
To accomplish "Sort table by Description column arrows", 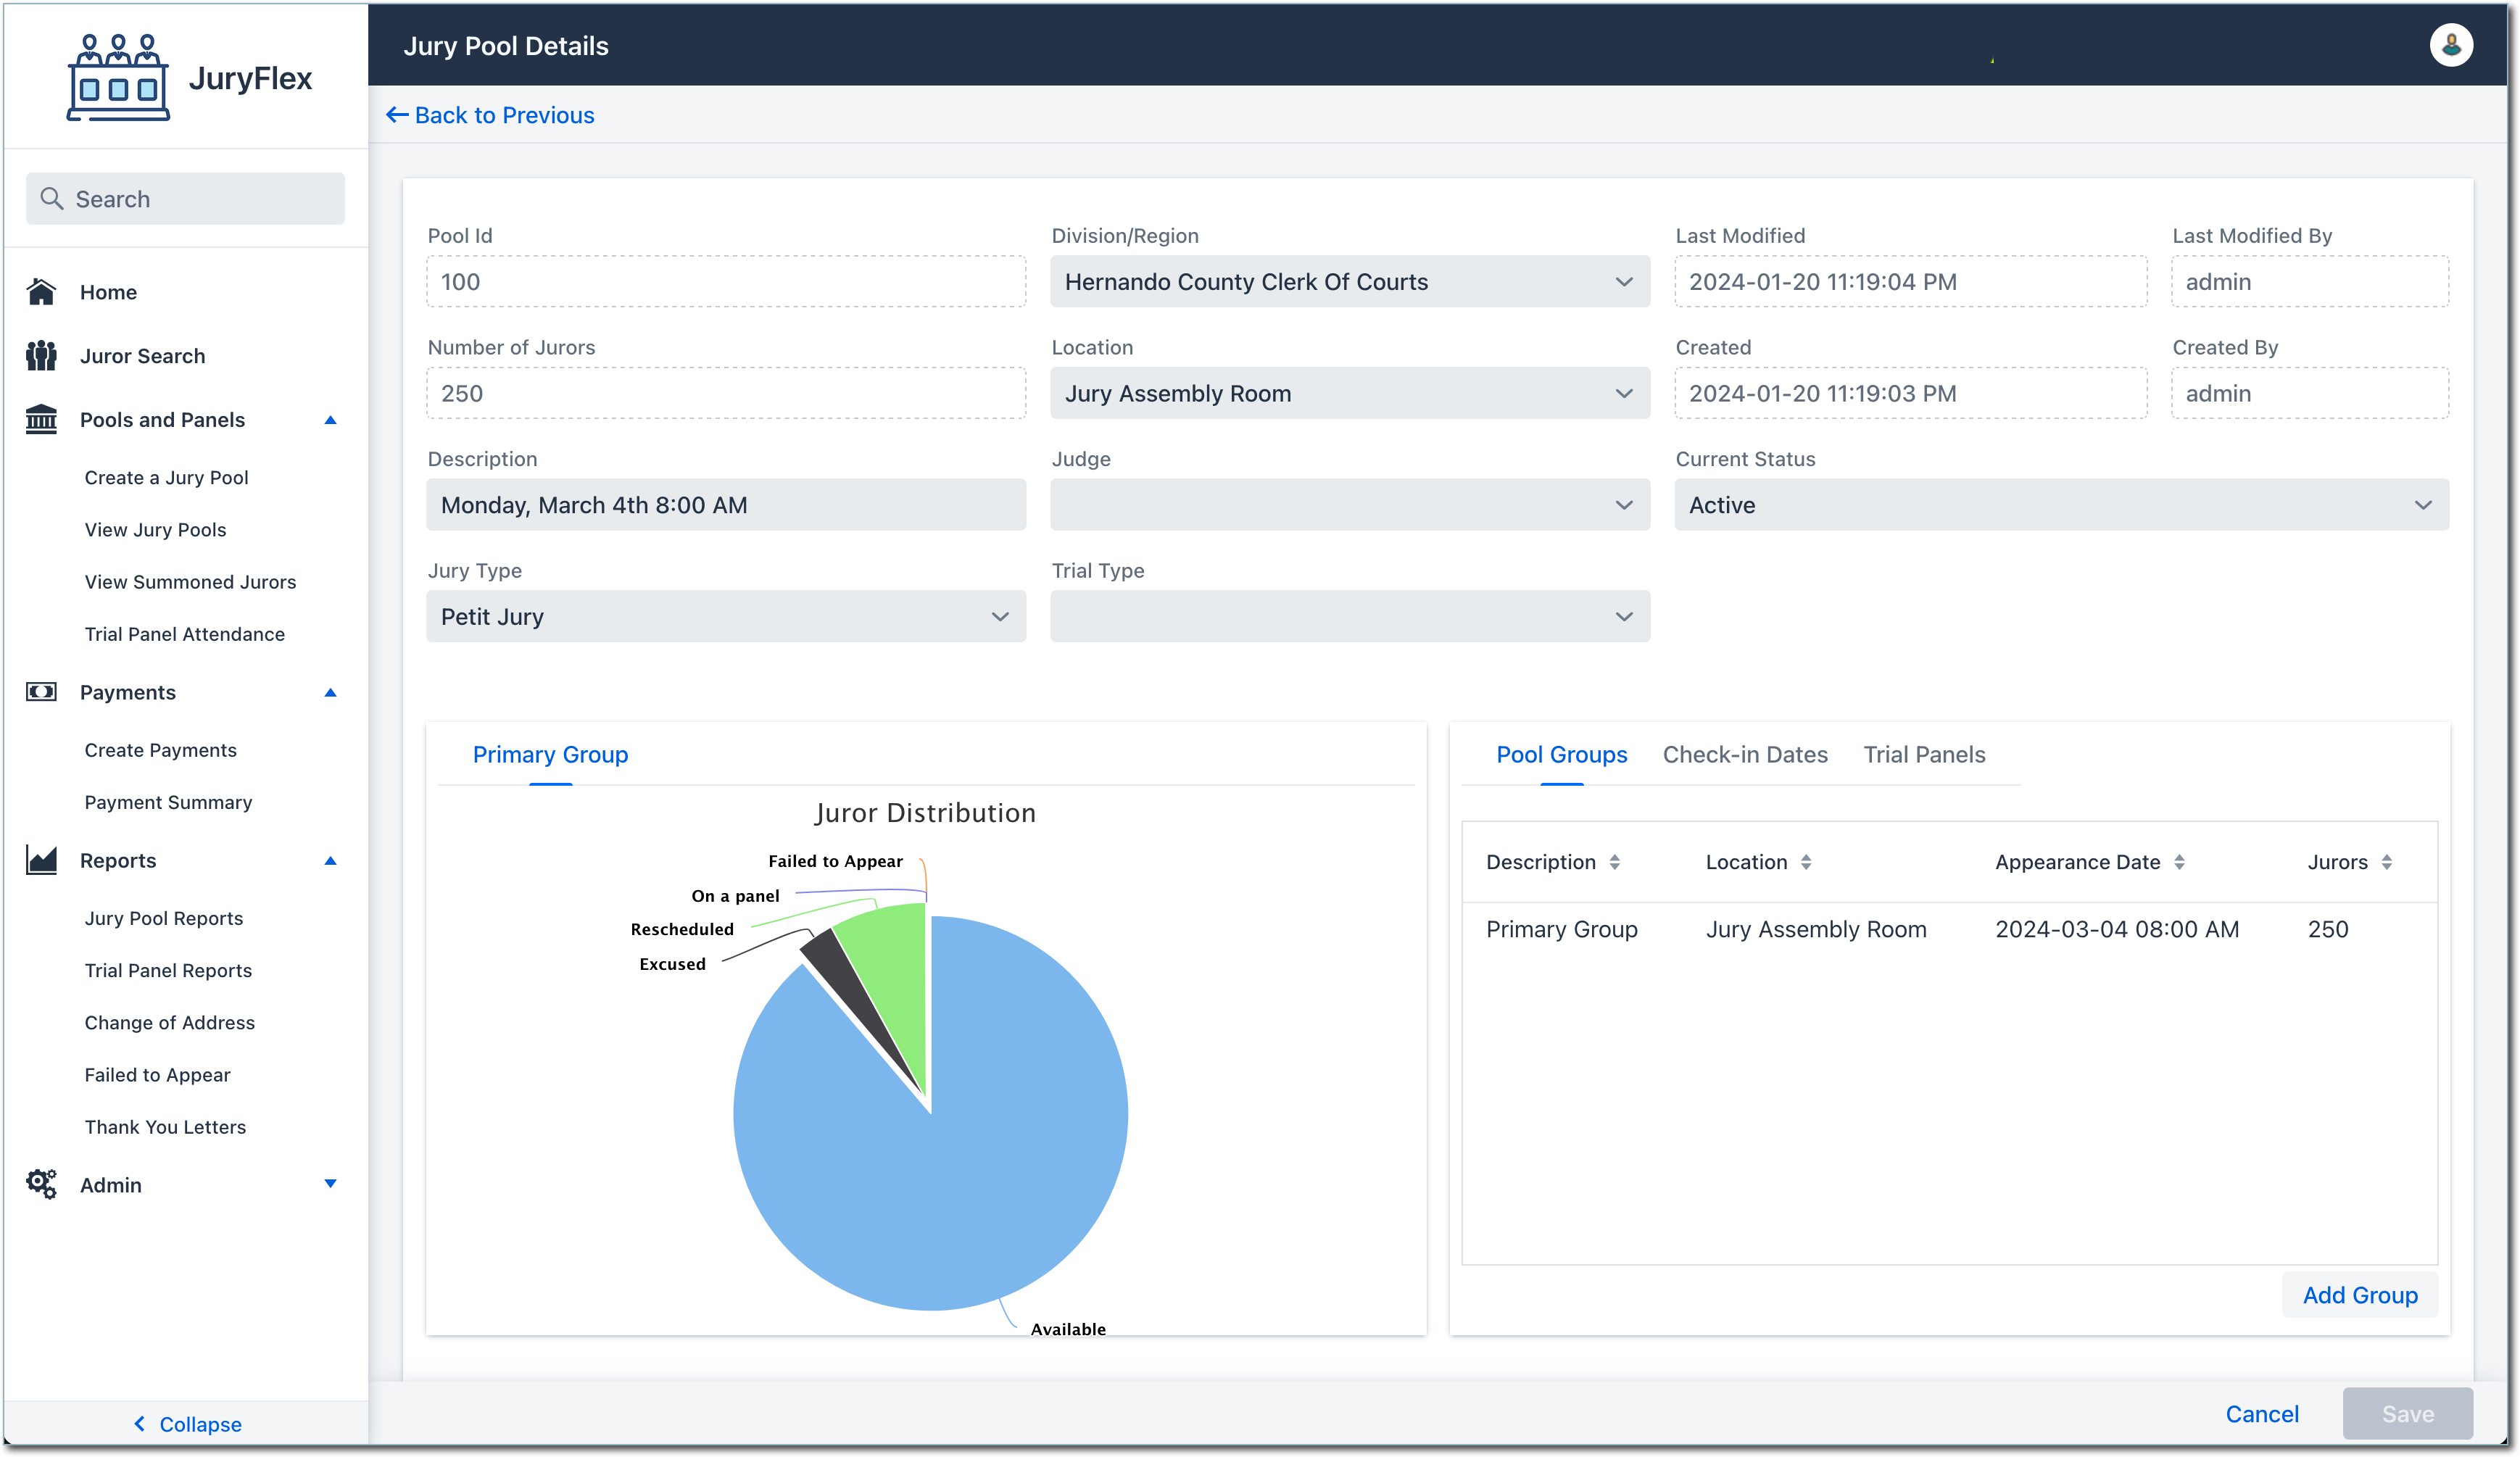I will coord(1614,862).
